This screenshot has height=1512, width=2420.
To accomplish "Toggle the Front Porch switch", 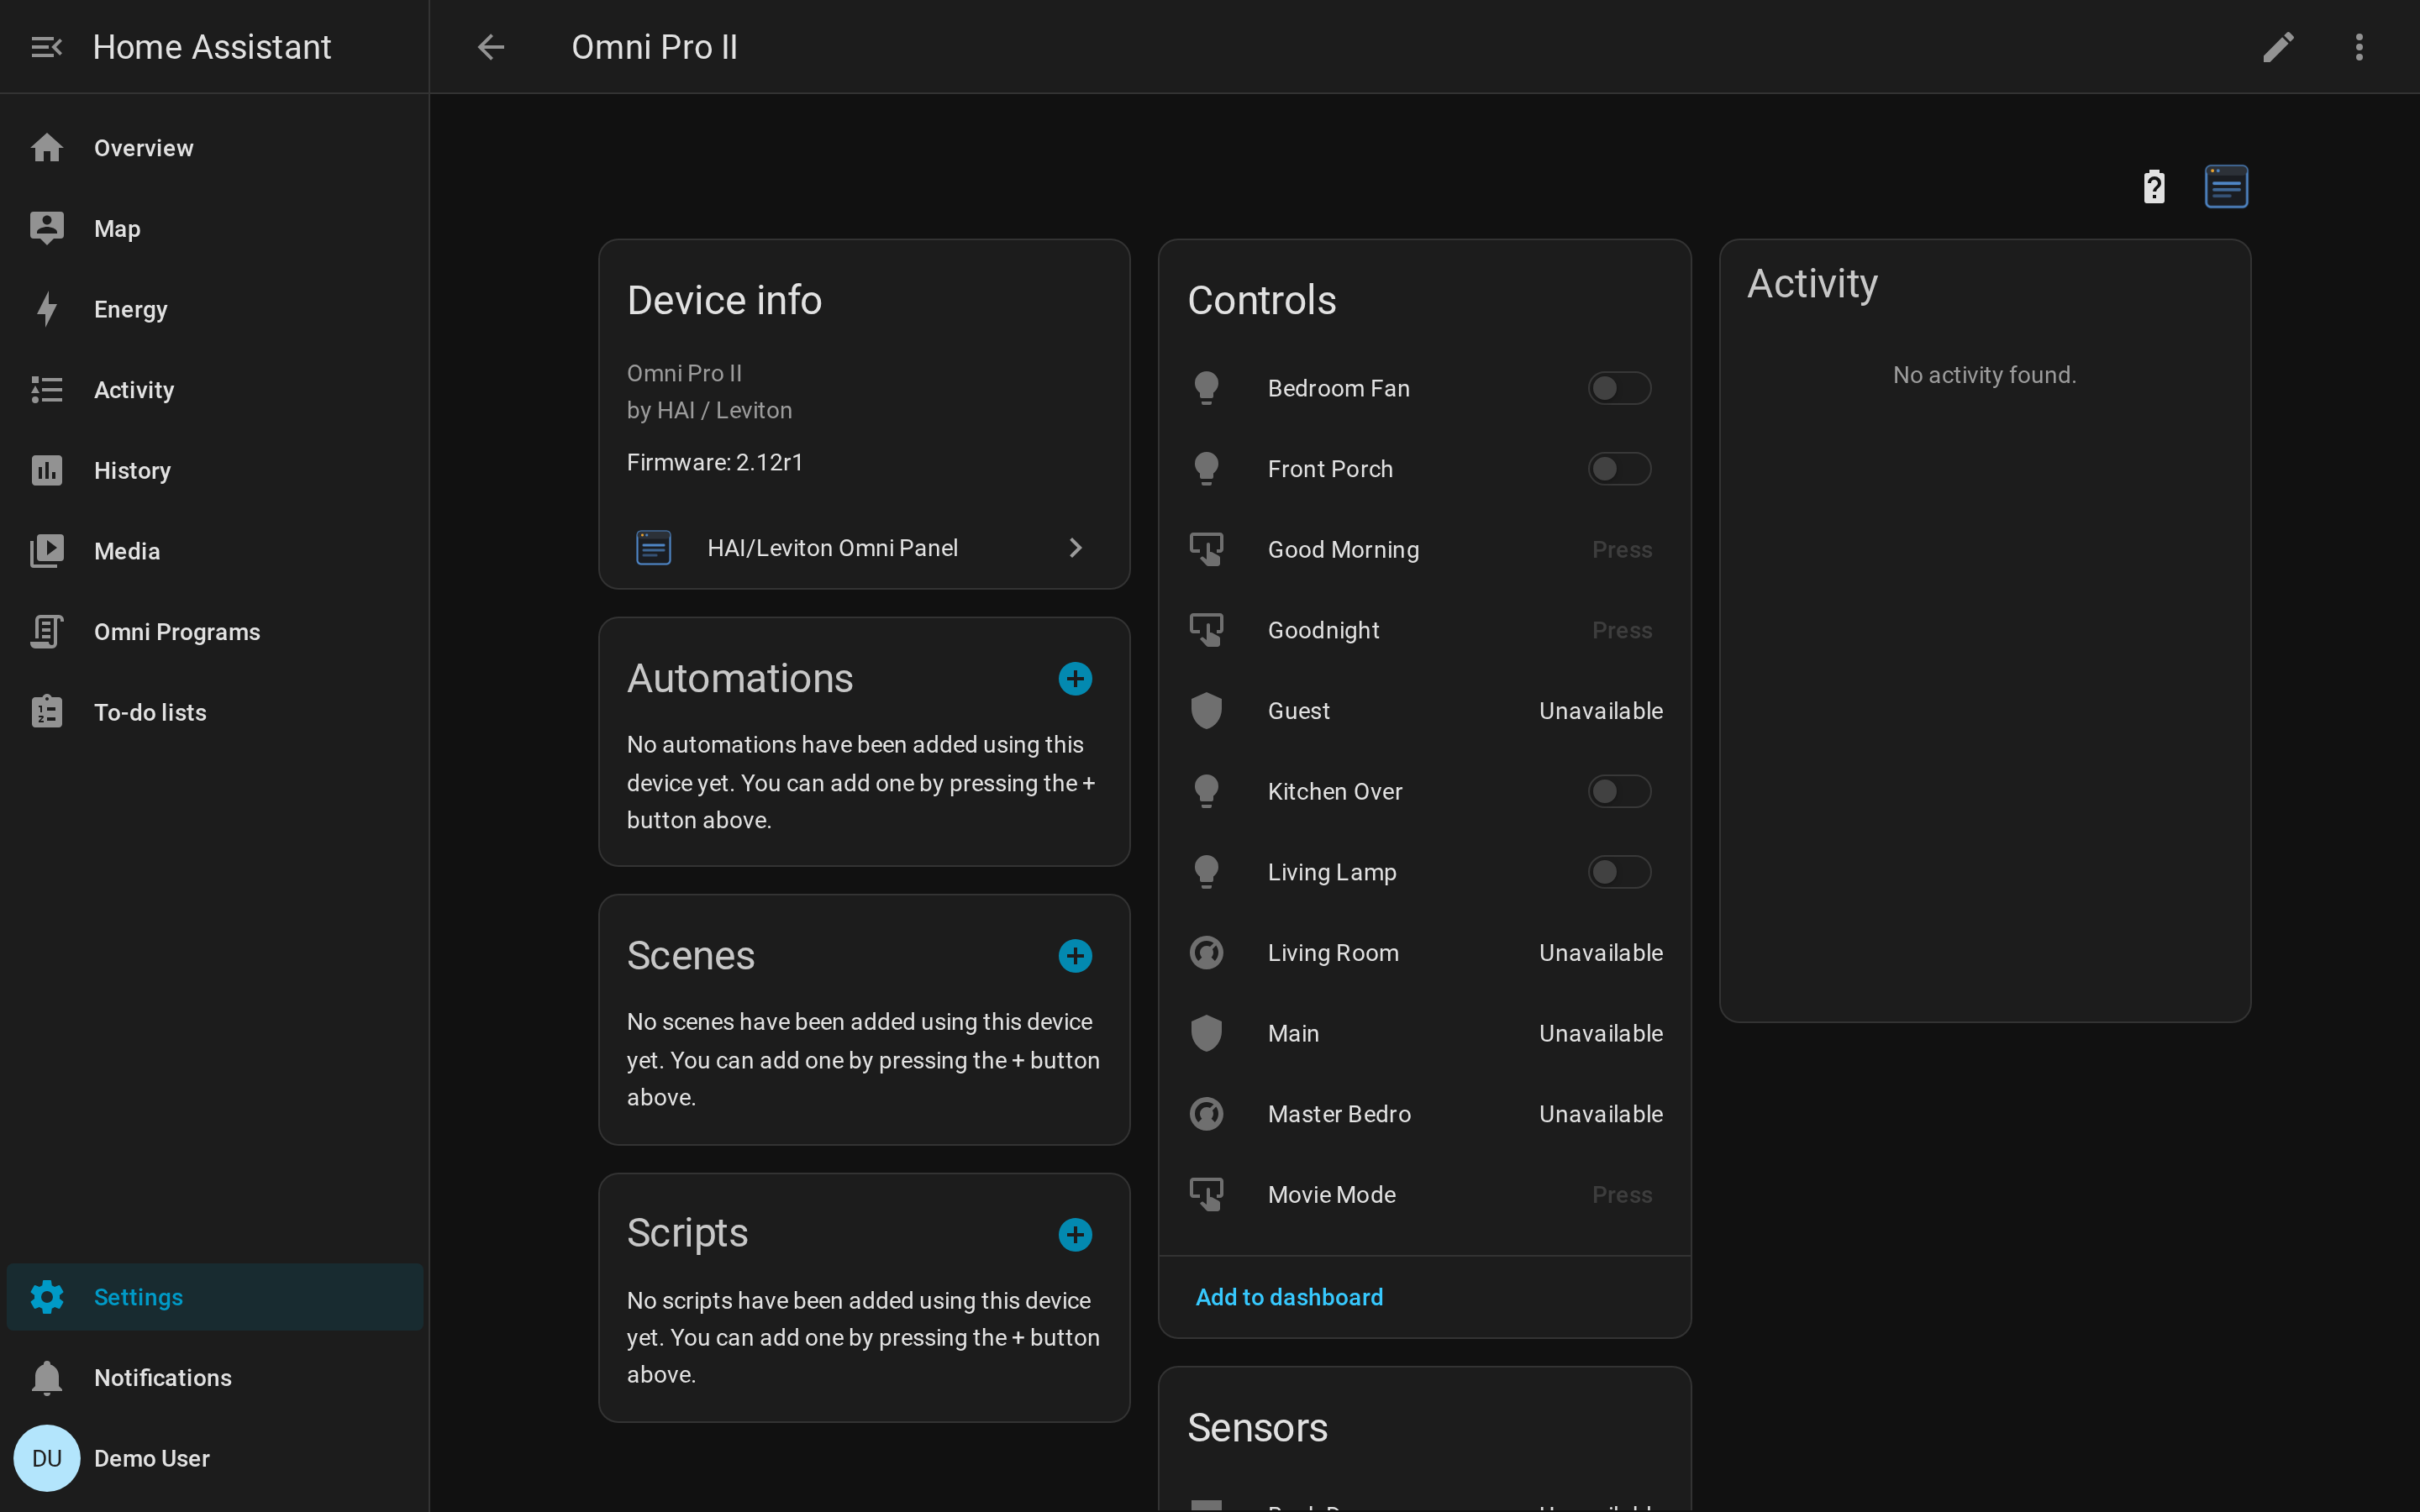I will [1619, 469].
